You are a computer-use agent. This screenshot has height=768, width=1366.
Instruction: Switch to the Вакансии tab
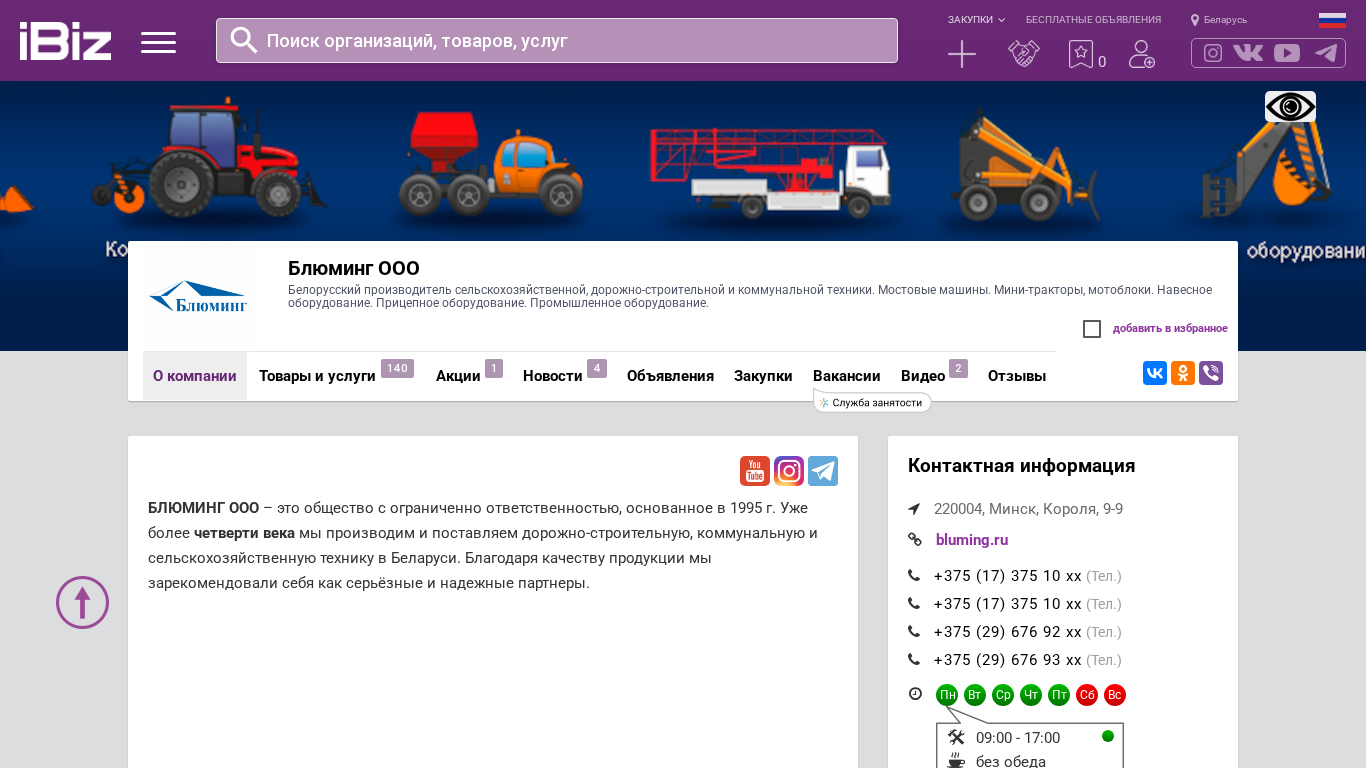pyautogui.click(x=847, y=376)
